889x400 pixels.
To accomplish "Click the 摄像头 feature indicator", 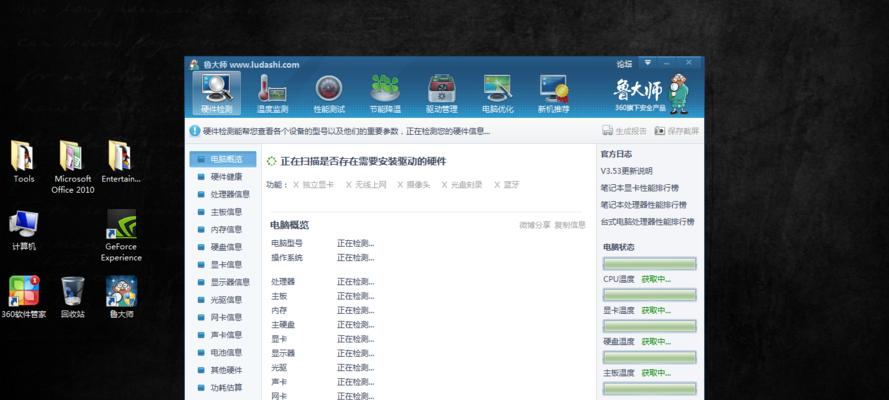I will click(x=414, y=185).
